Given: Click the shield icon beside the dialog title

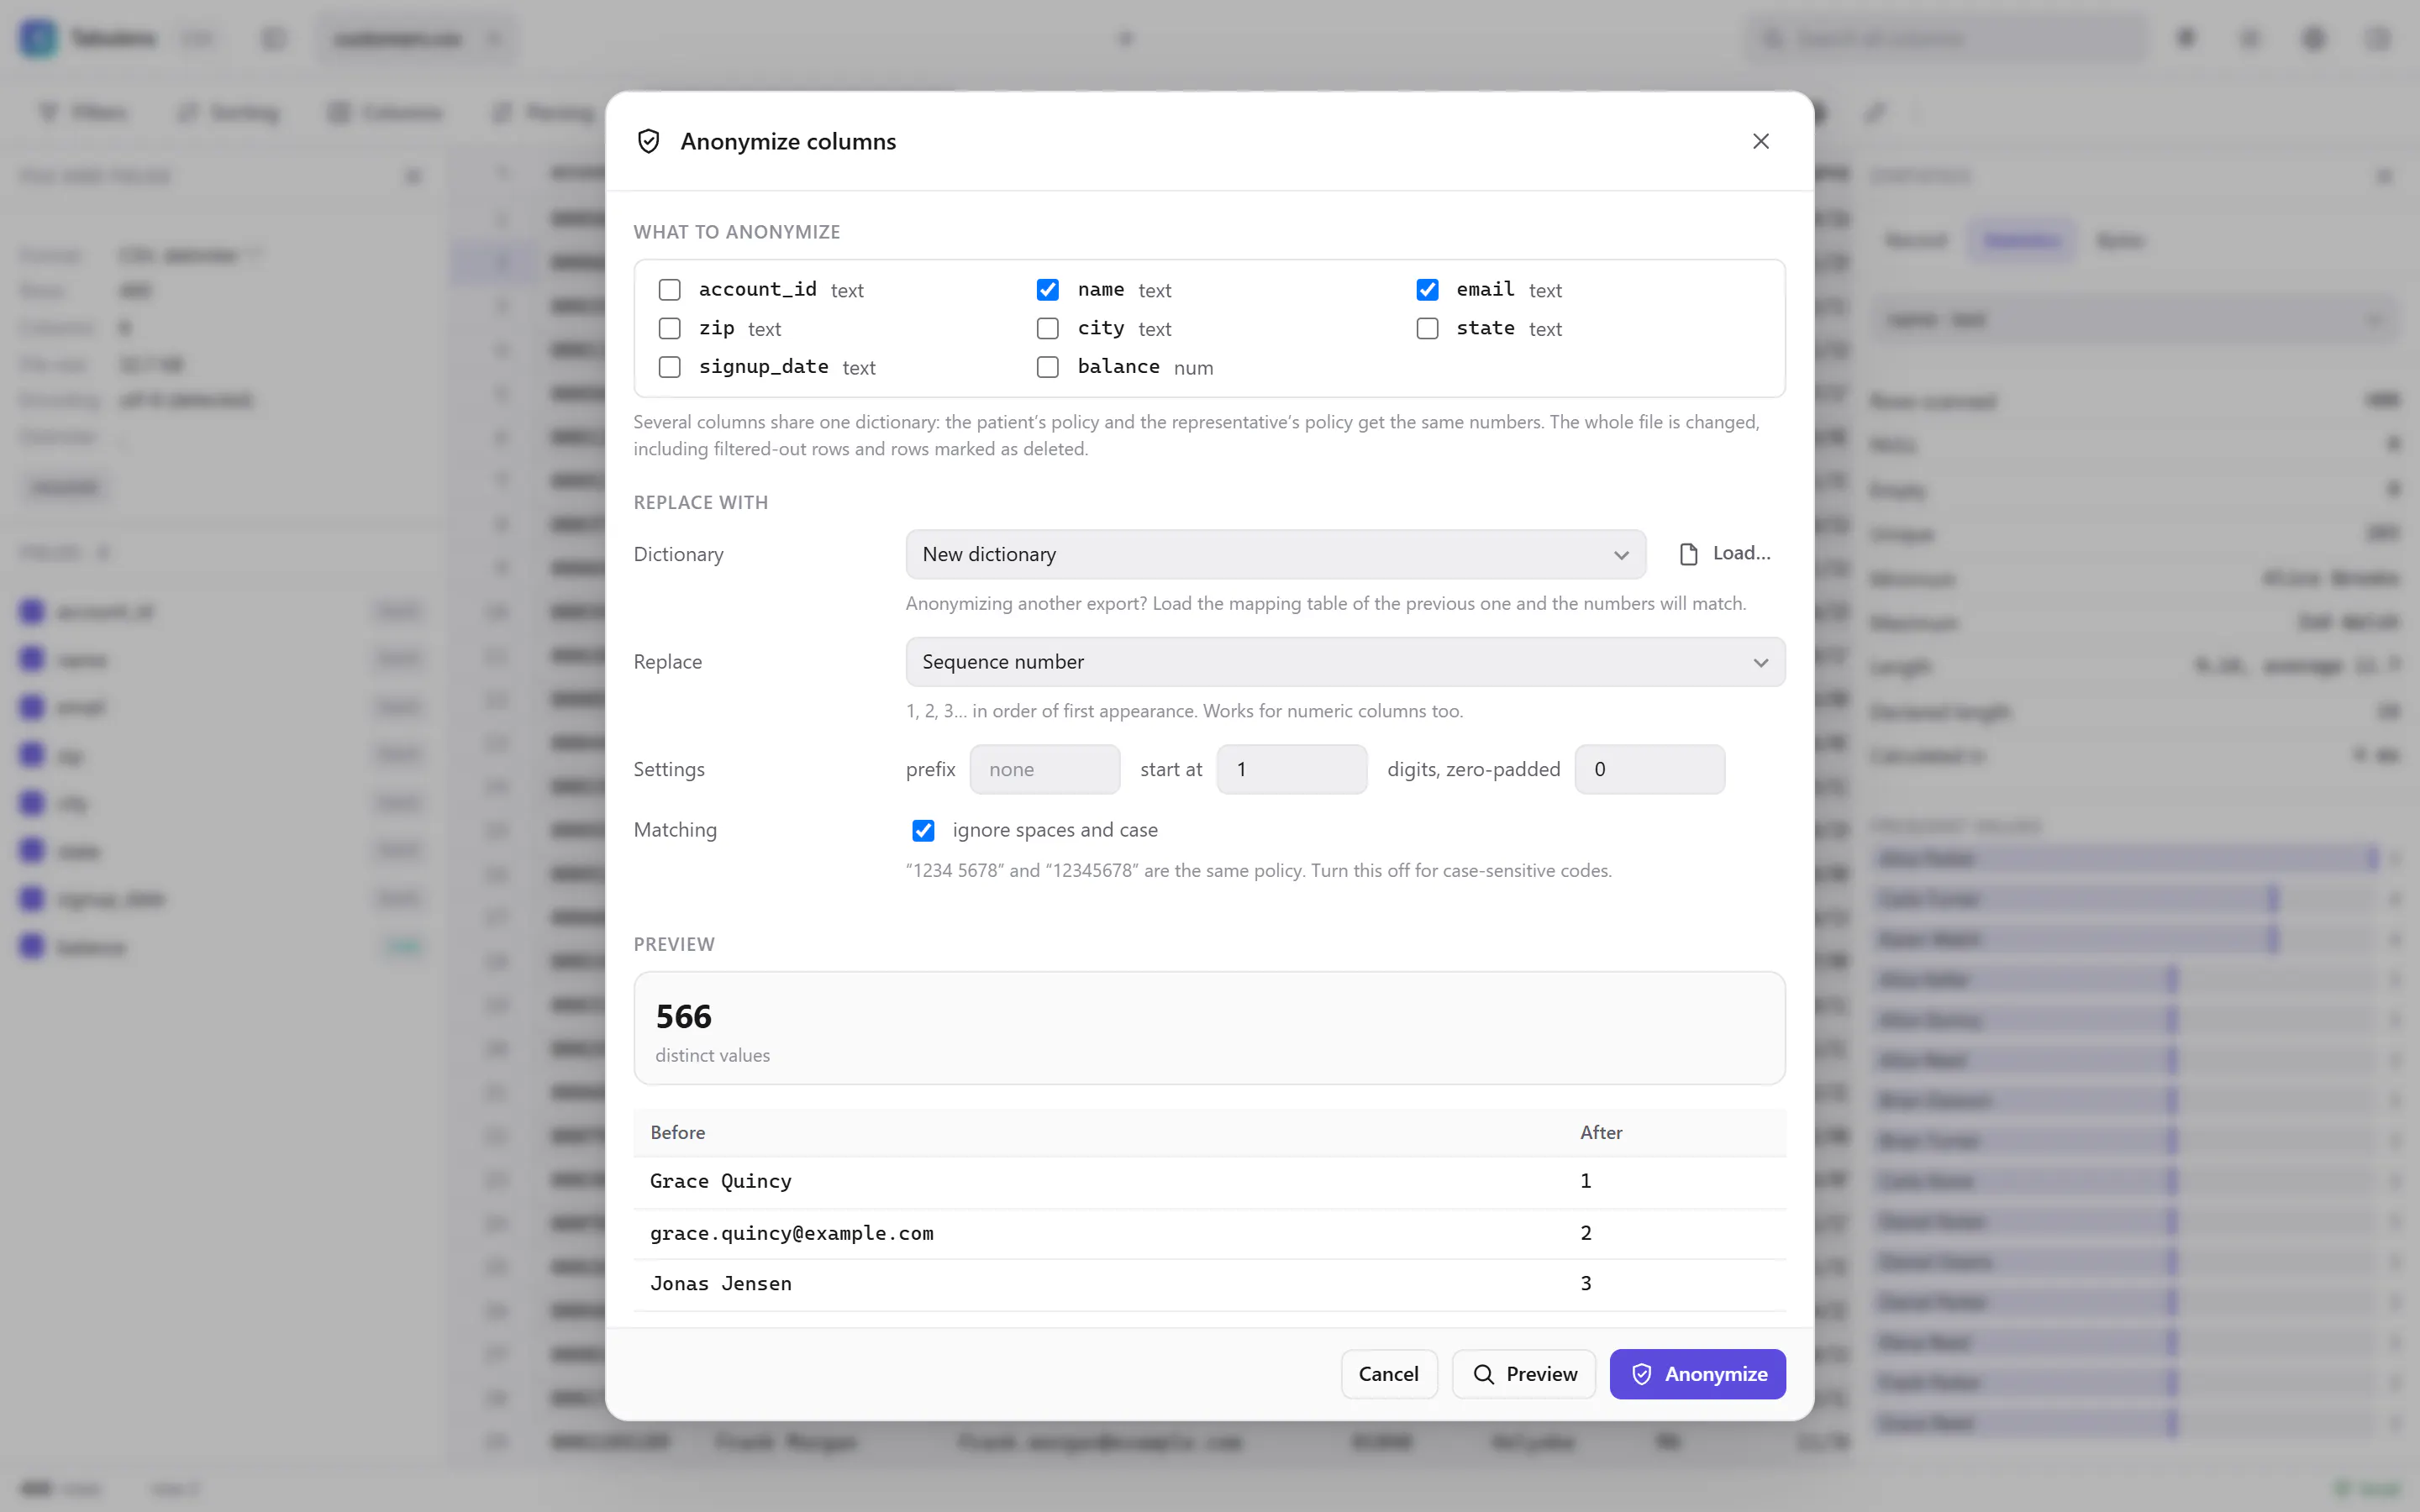Looking at the screenshot, I should pos(648,141).
